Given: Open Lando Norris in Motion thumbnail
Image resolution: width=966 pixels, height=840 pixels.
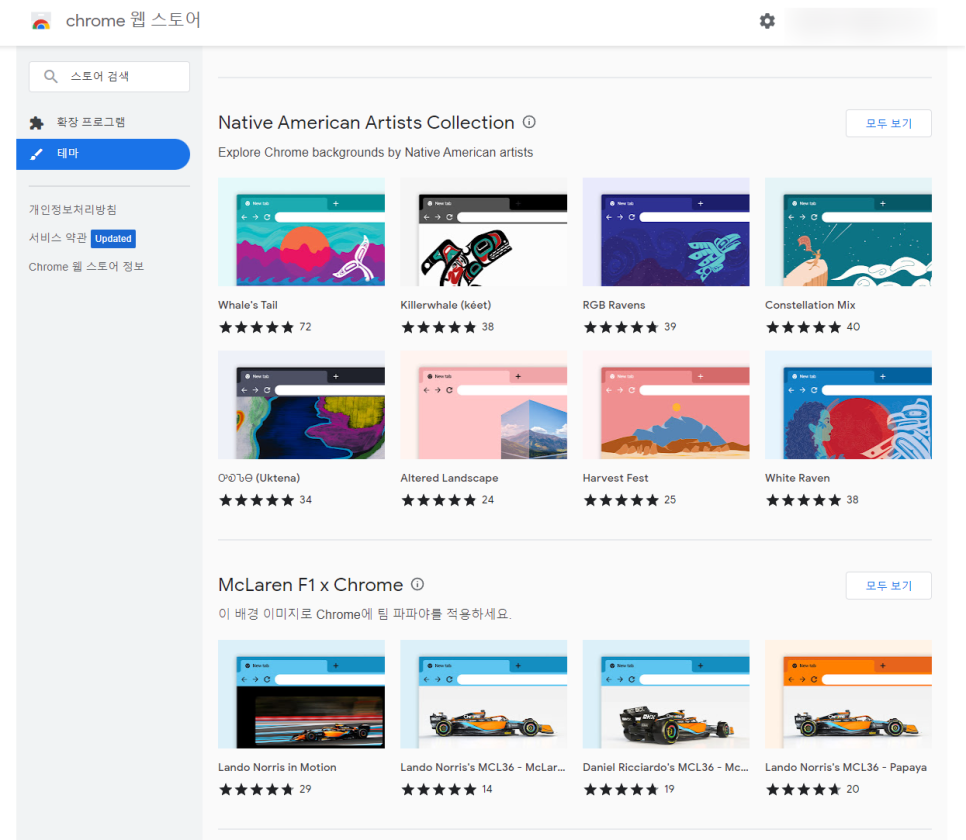Looking at the screenshot, I should point(301,694).
